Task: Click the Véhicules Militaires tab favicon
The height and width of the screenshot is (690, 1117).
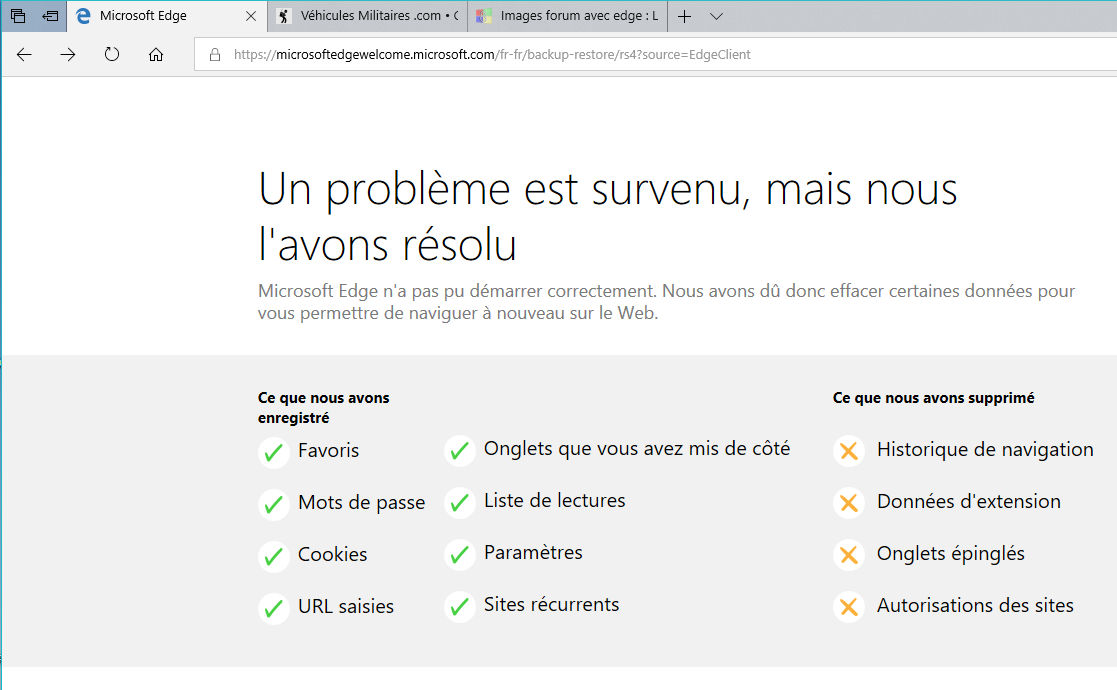Action: (284, 16)
